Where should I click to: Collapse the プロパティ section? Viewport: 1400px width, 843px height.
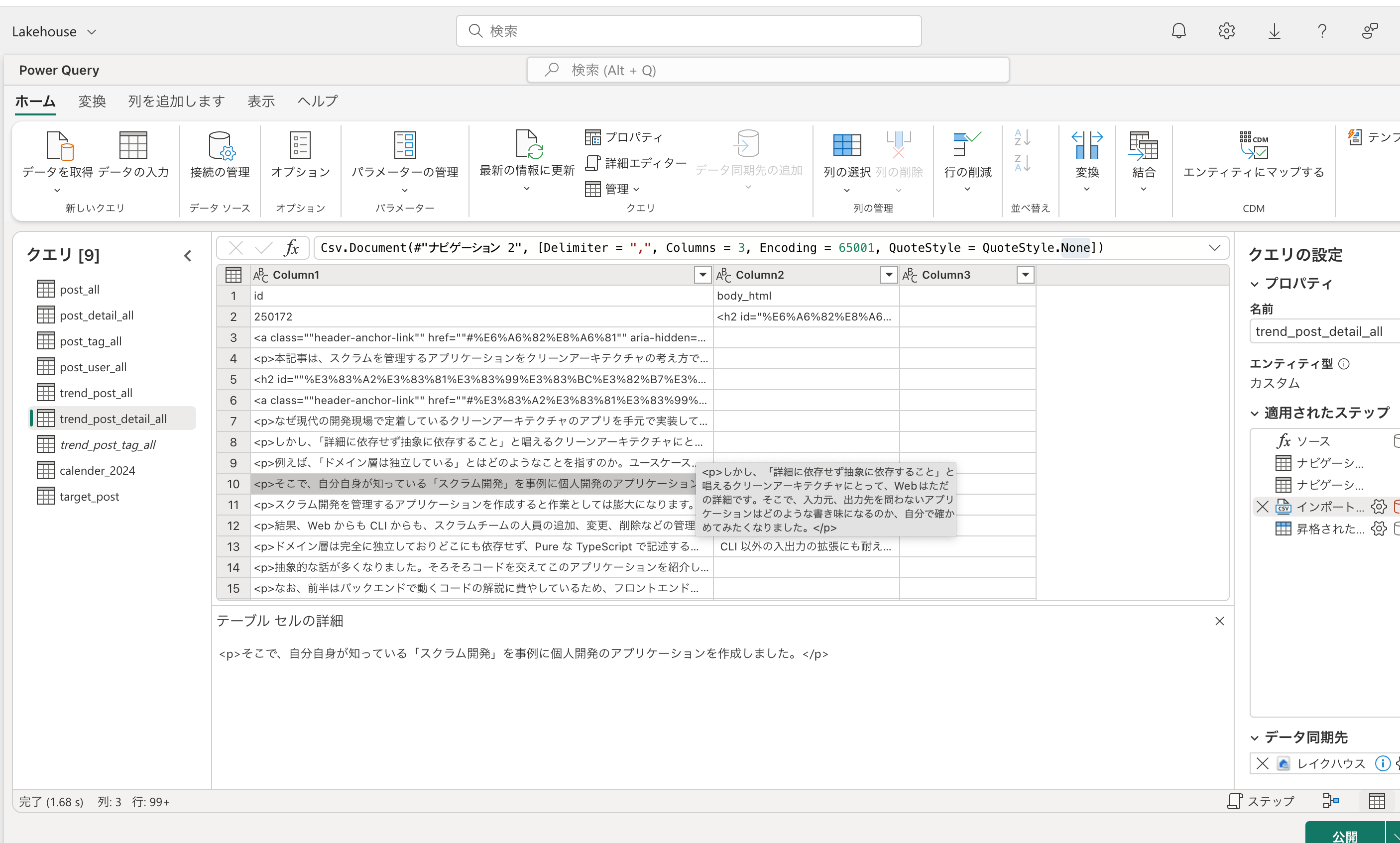(1257, 284)
